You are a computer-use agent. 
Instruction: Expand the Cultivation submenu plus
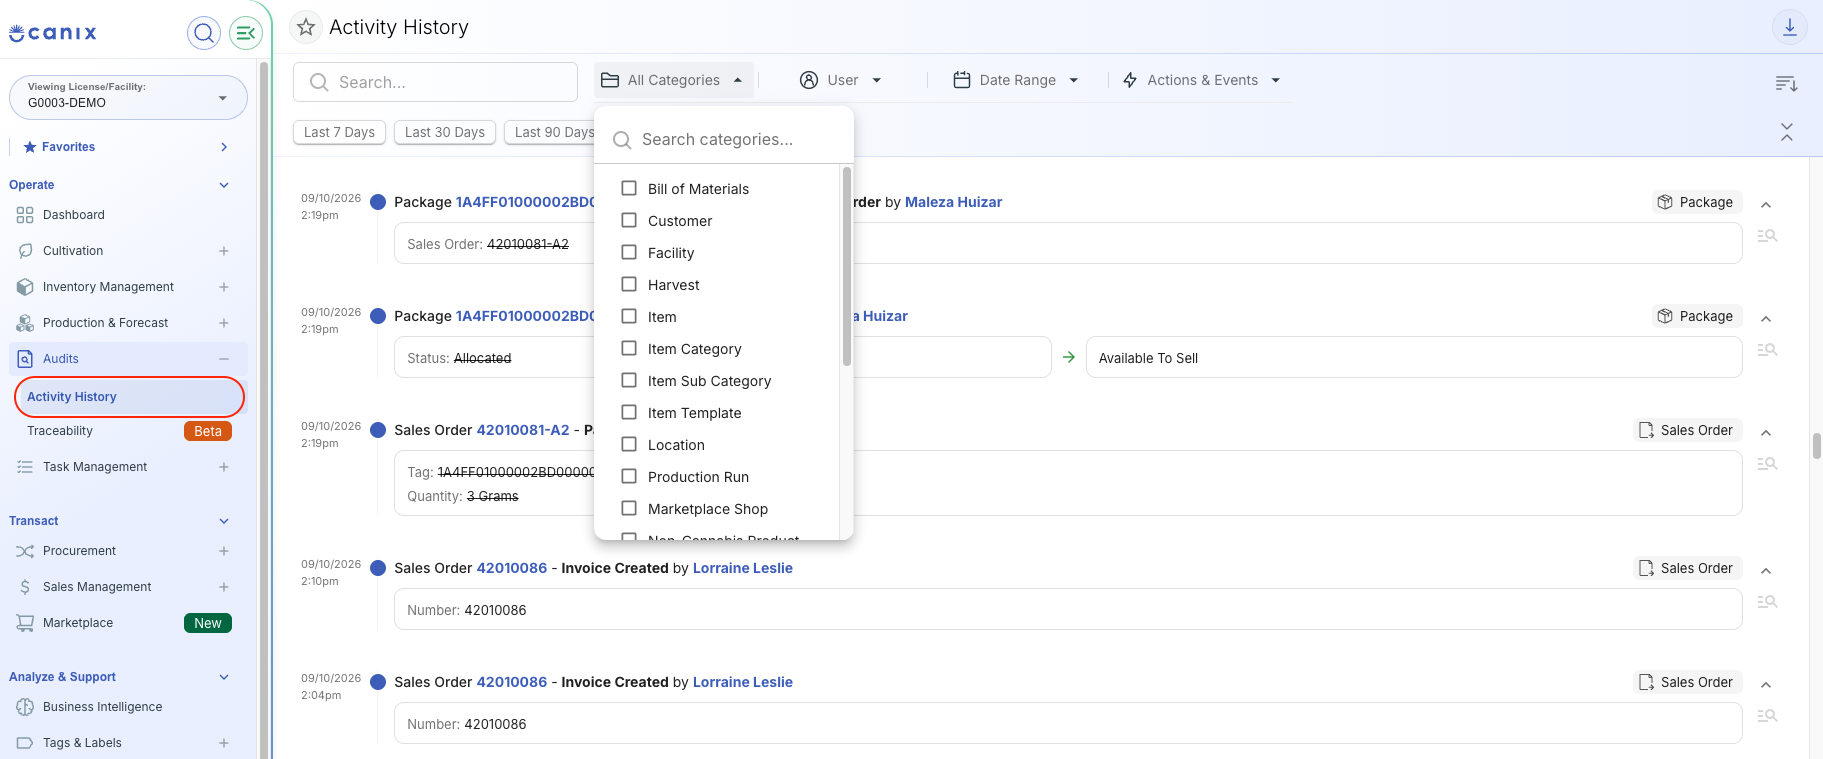[x=224, y=251]
